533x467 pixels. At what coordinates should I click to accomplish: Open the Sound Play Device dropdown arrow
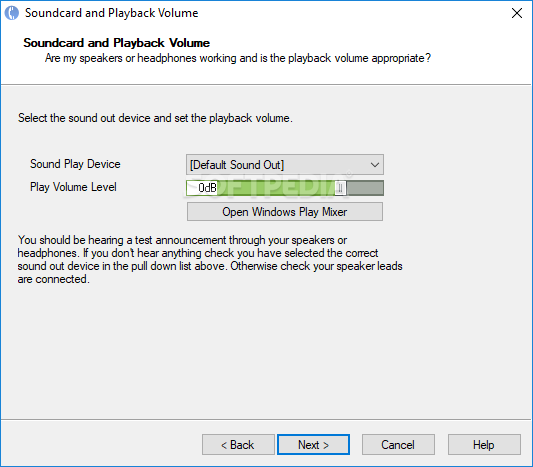coord(375,165)
